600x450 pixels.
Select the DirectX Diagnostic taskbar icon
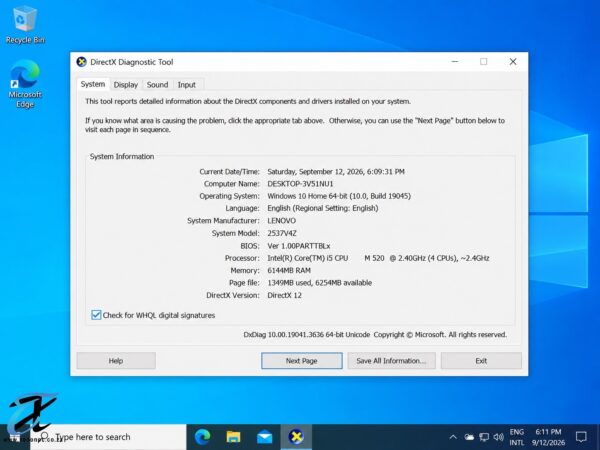[x=296, y=437]
